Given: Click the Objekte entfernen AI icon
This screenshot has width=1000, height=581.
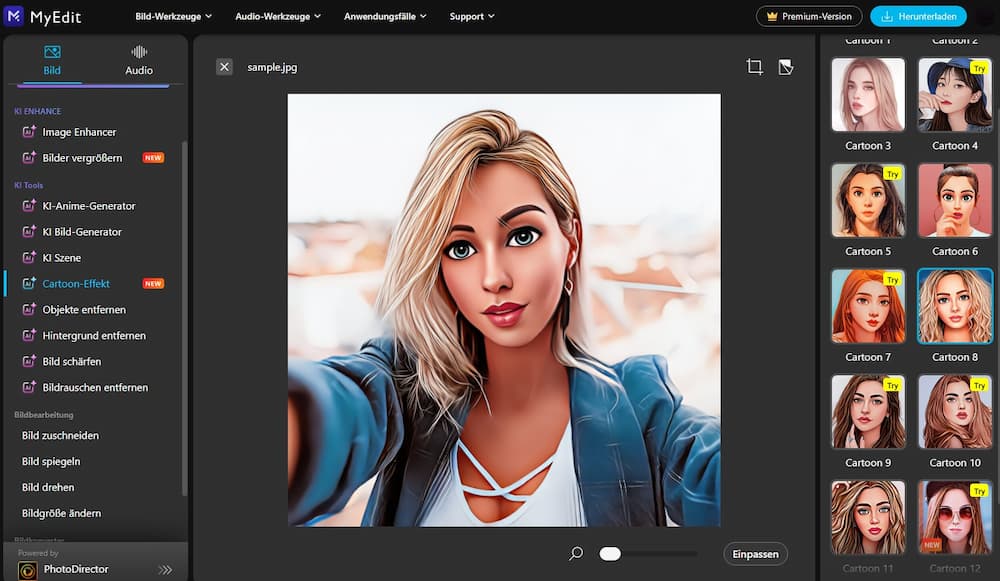Looking at the screenshot, I should (x=29, y=309).
